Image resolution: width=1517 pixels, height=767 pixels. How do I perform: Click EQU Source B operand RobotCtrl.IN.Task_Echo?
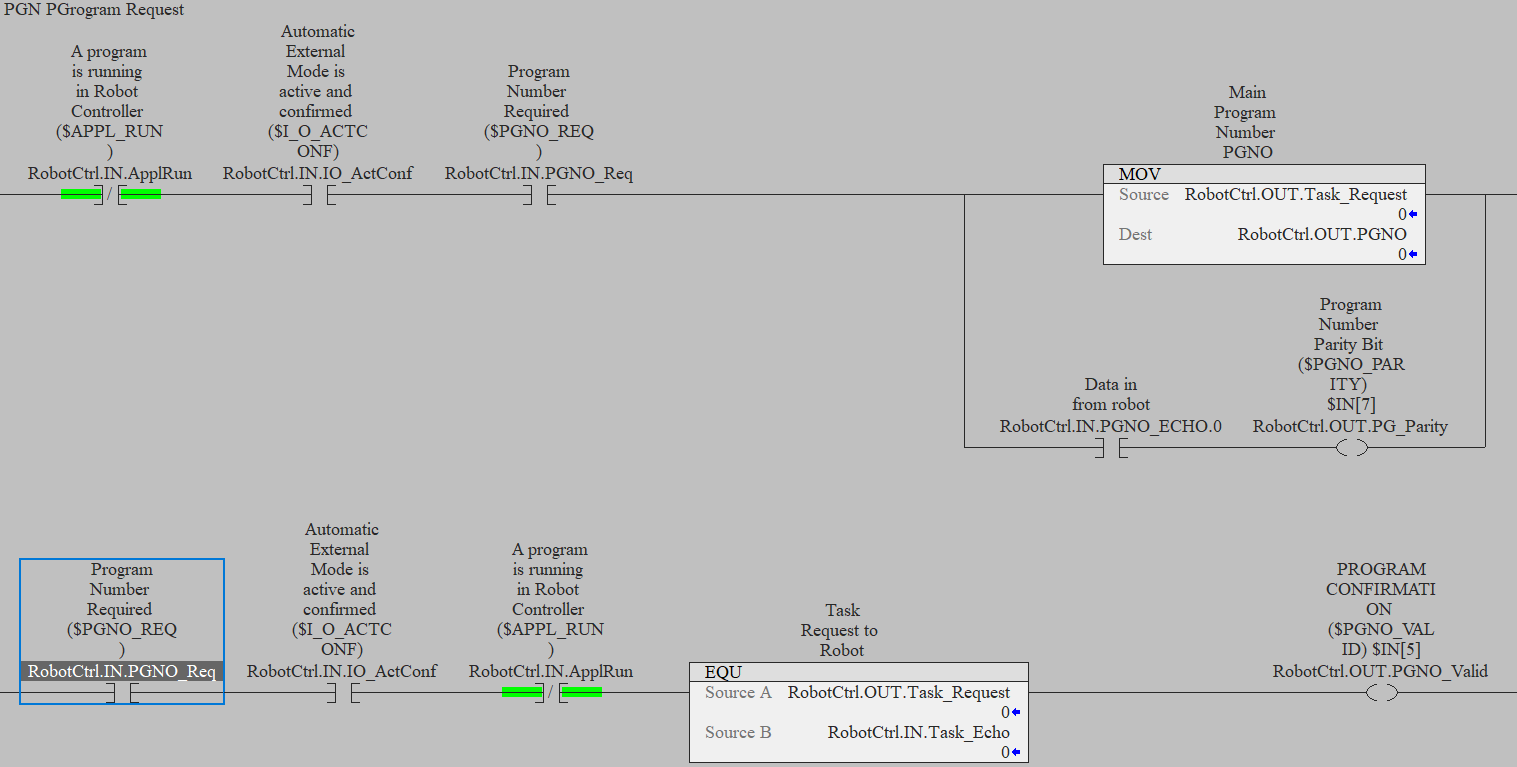point(919,732)
